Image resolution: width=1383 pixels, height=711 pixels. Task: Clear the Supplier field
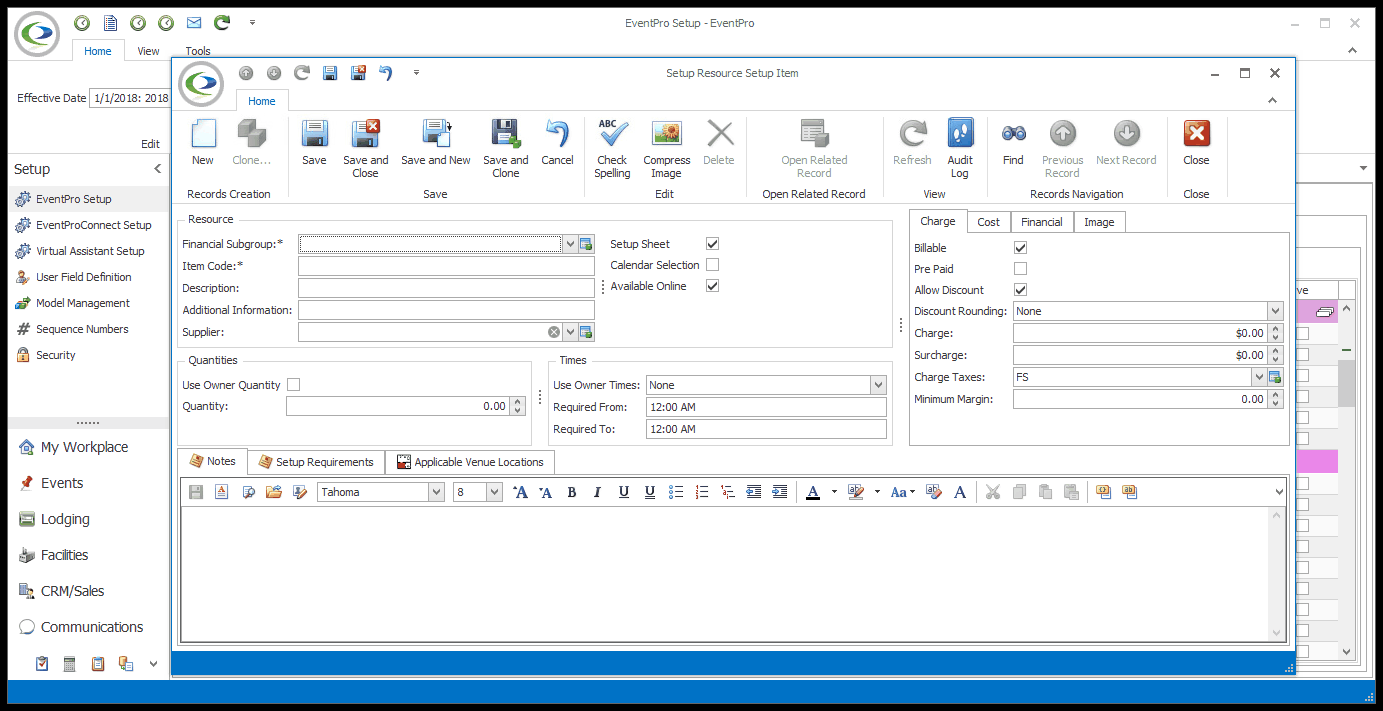click(554, 332)
